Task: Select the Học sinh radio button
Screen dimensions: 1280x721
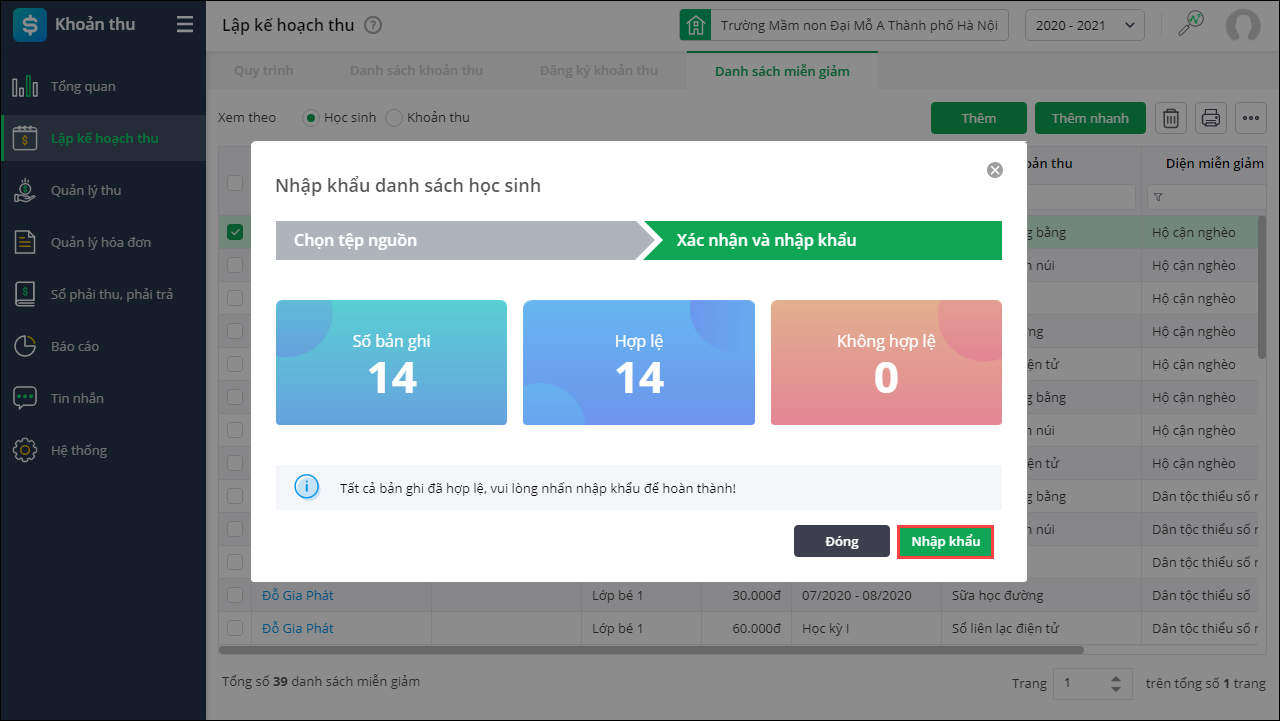Action: click(311, 118)
